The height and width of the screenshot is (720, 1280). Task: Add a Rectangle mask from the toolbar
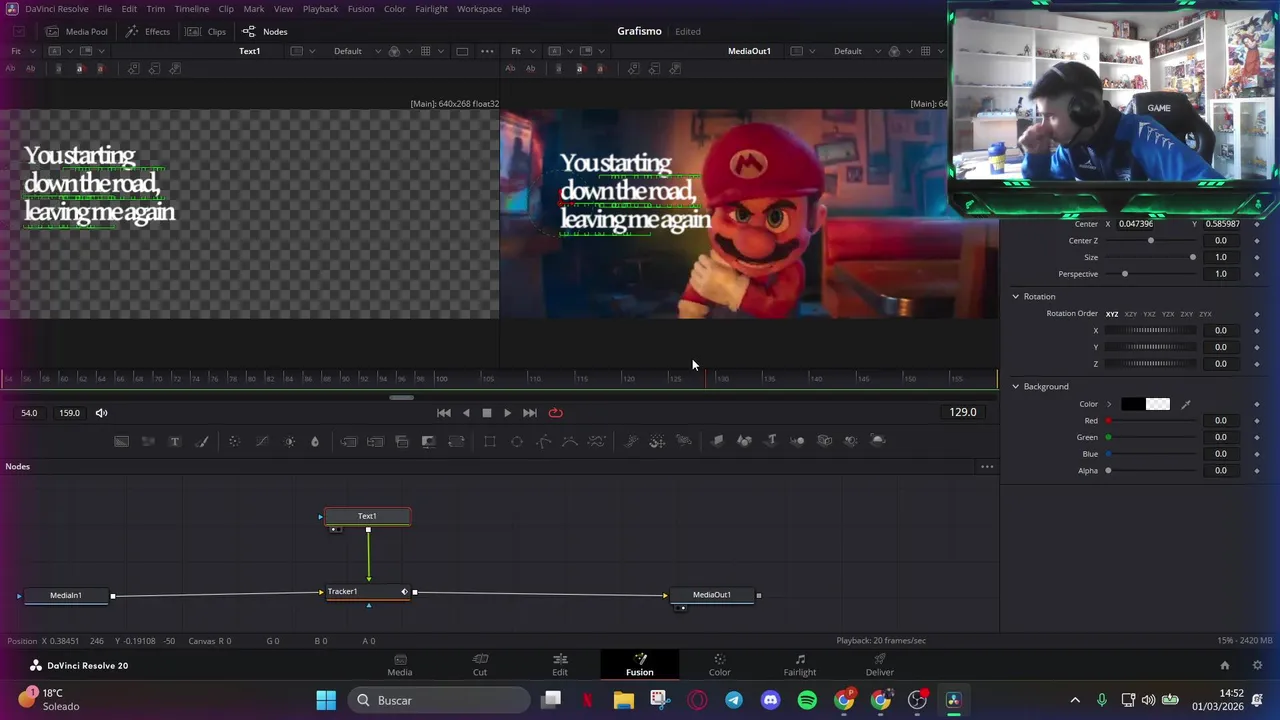(490, 441)
